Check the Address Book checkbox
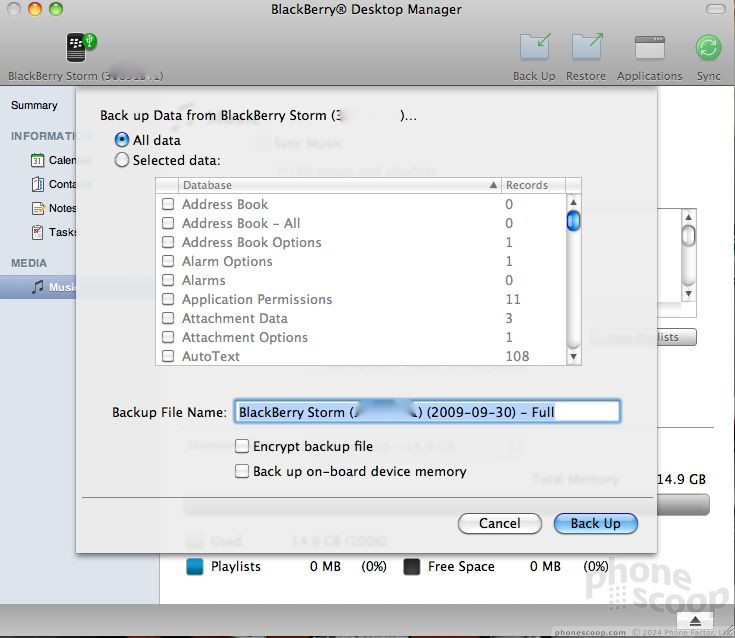735x638 pixels. tap(168, 204)
